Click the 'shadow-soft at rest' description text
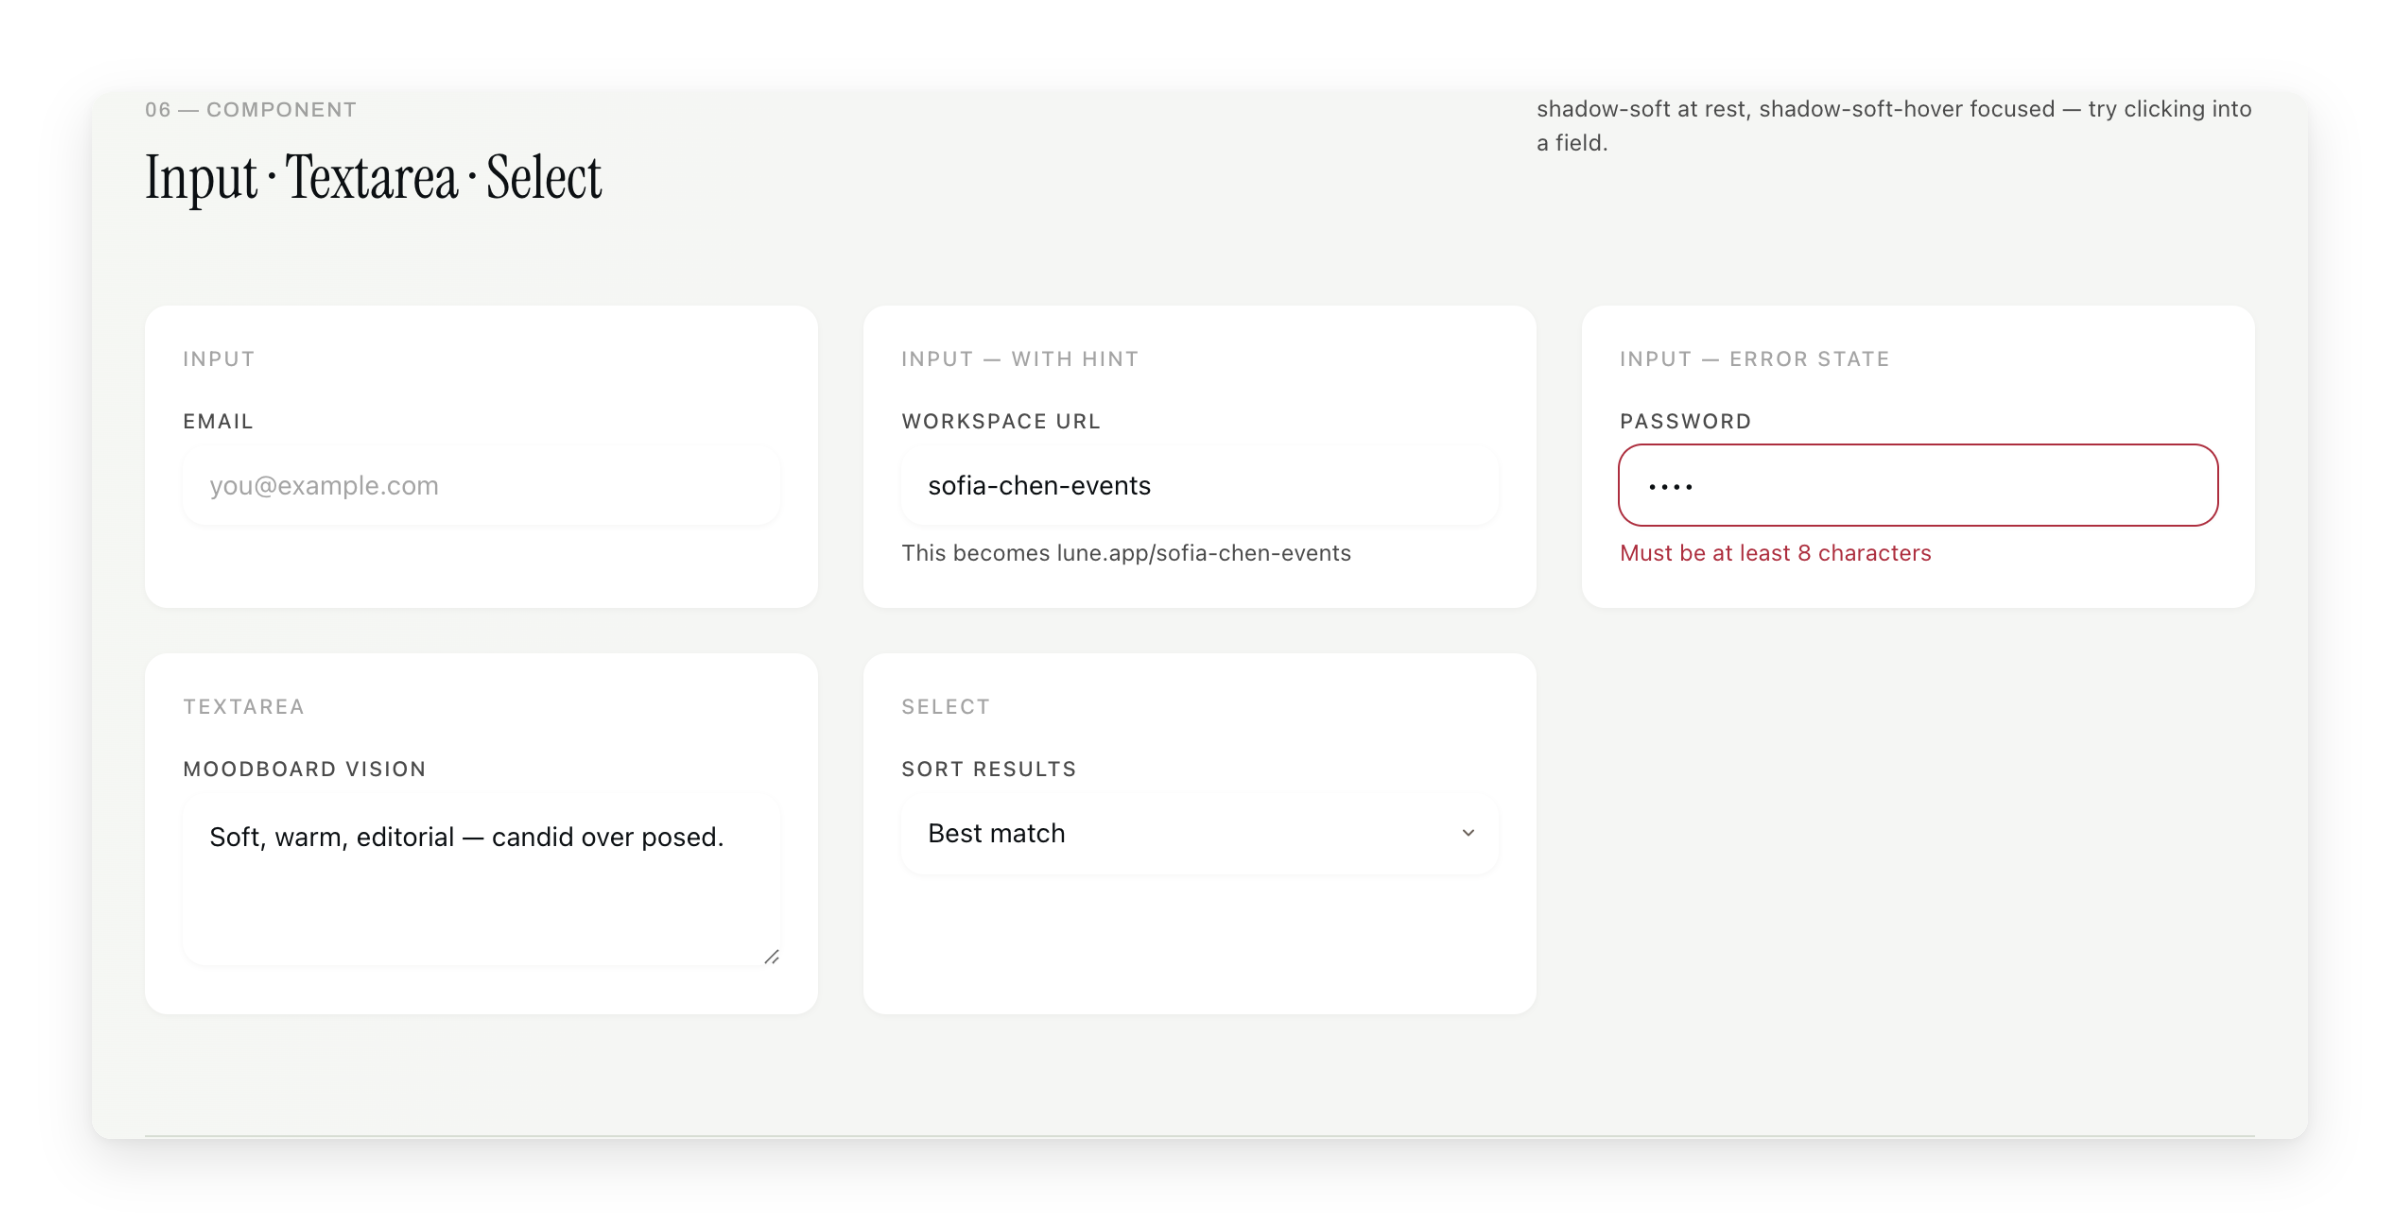Image resolution: width=2400 pixels, height=1231 pixels. point(1893,126)
